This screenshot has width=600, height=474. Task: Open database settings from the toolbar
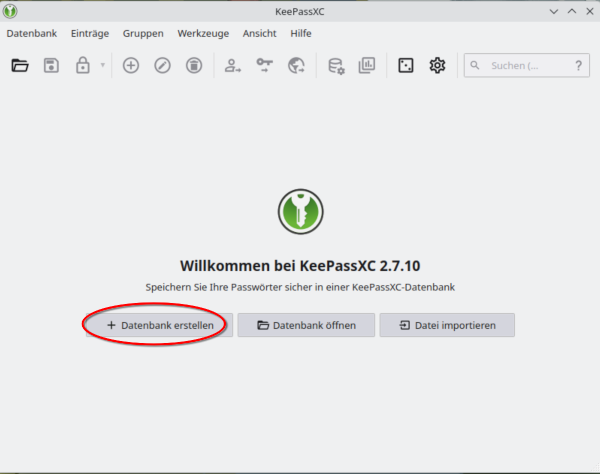pyautogui.click(x=336, y=66)
